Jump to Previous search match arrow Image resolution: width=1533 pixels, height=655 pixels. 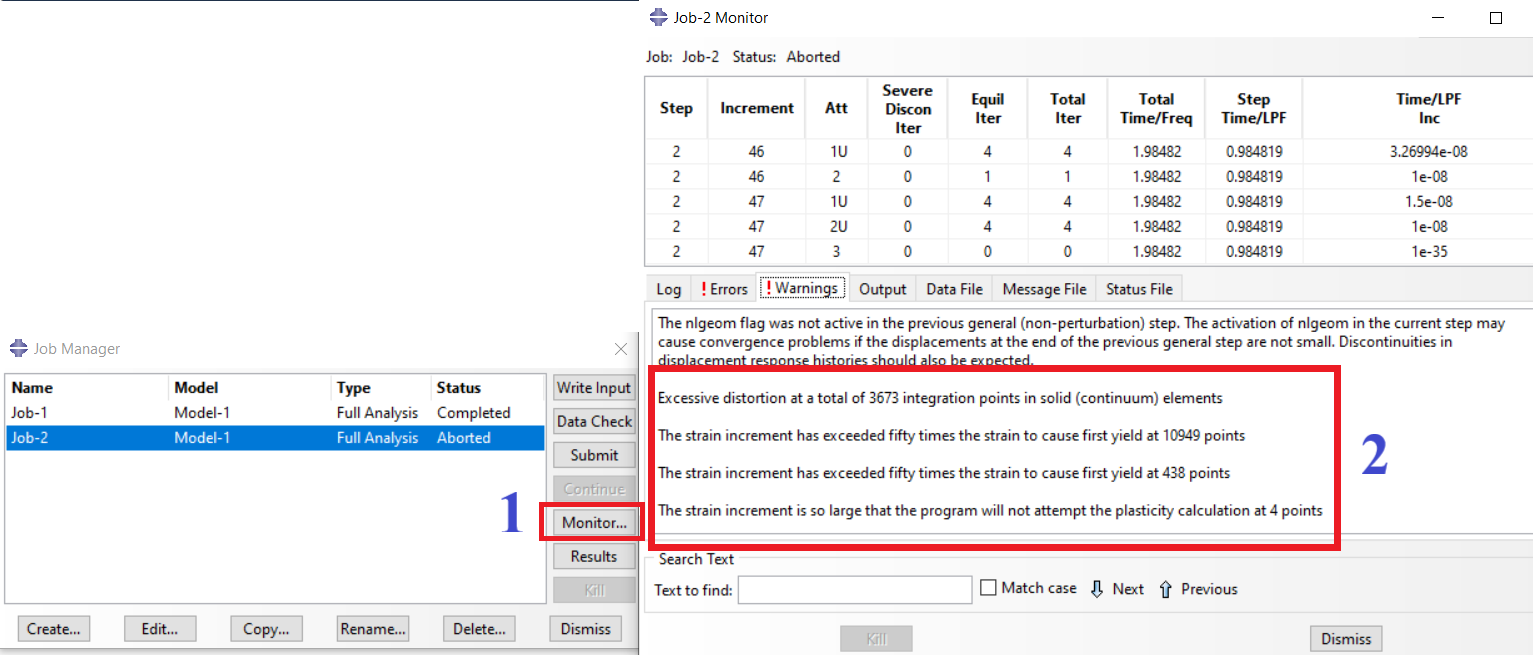click(x=1165, y=589)
